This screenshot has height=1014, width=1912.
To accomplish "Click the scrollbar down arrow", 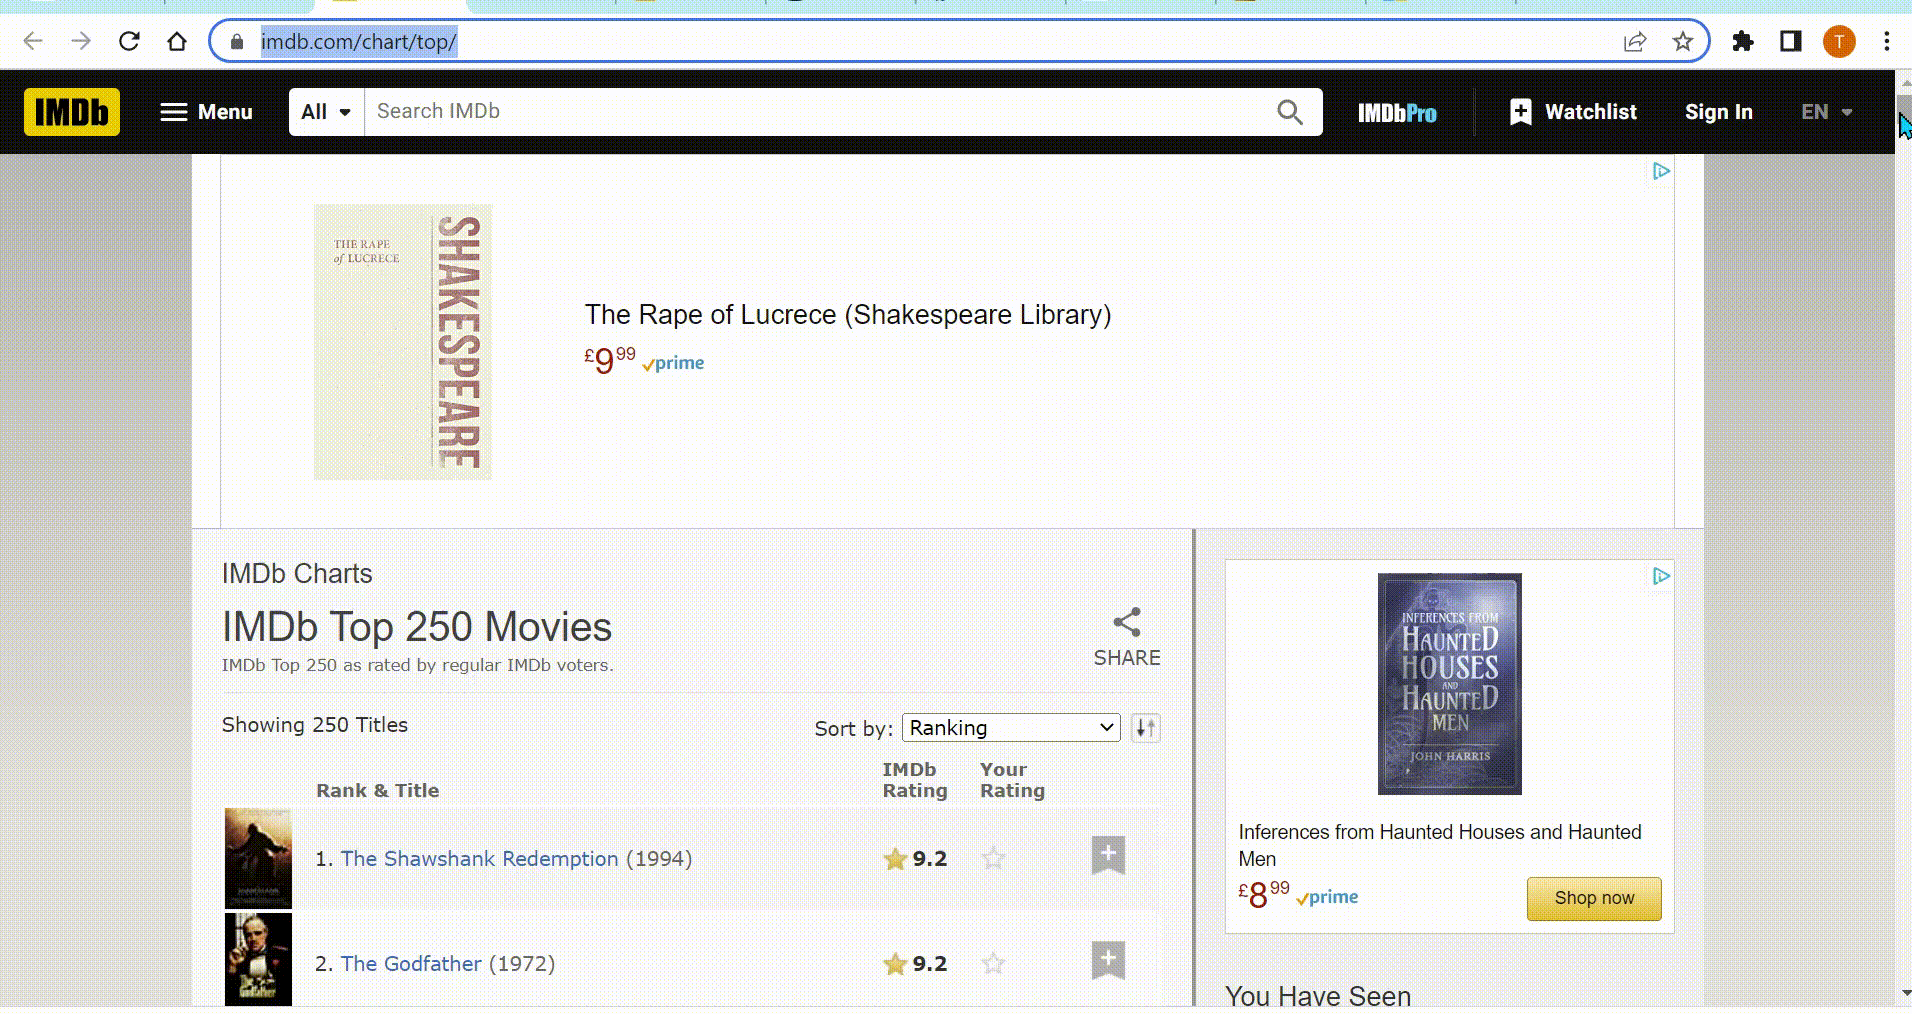I will (x=1904, y=994).
